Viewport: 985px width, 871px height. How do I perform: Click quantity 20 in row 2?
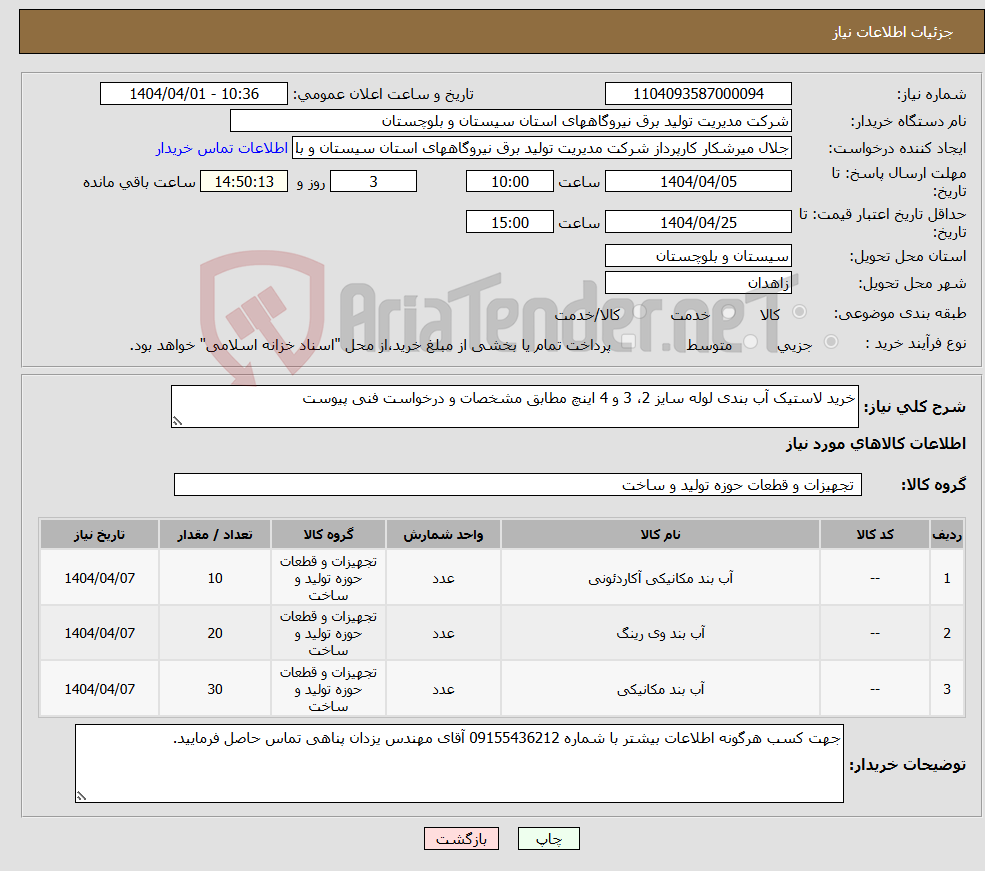[x=215, y=634]
